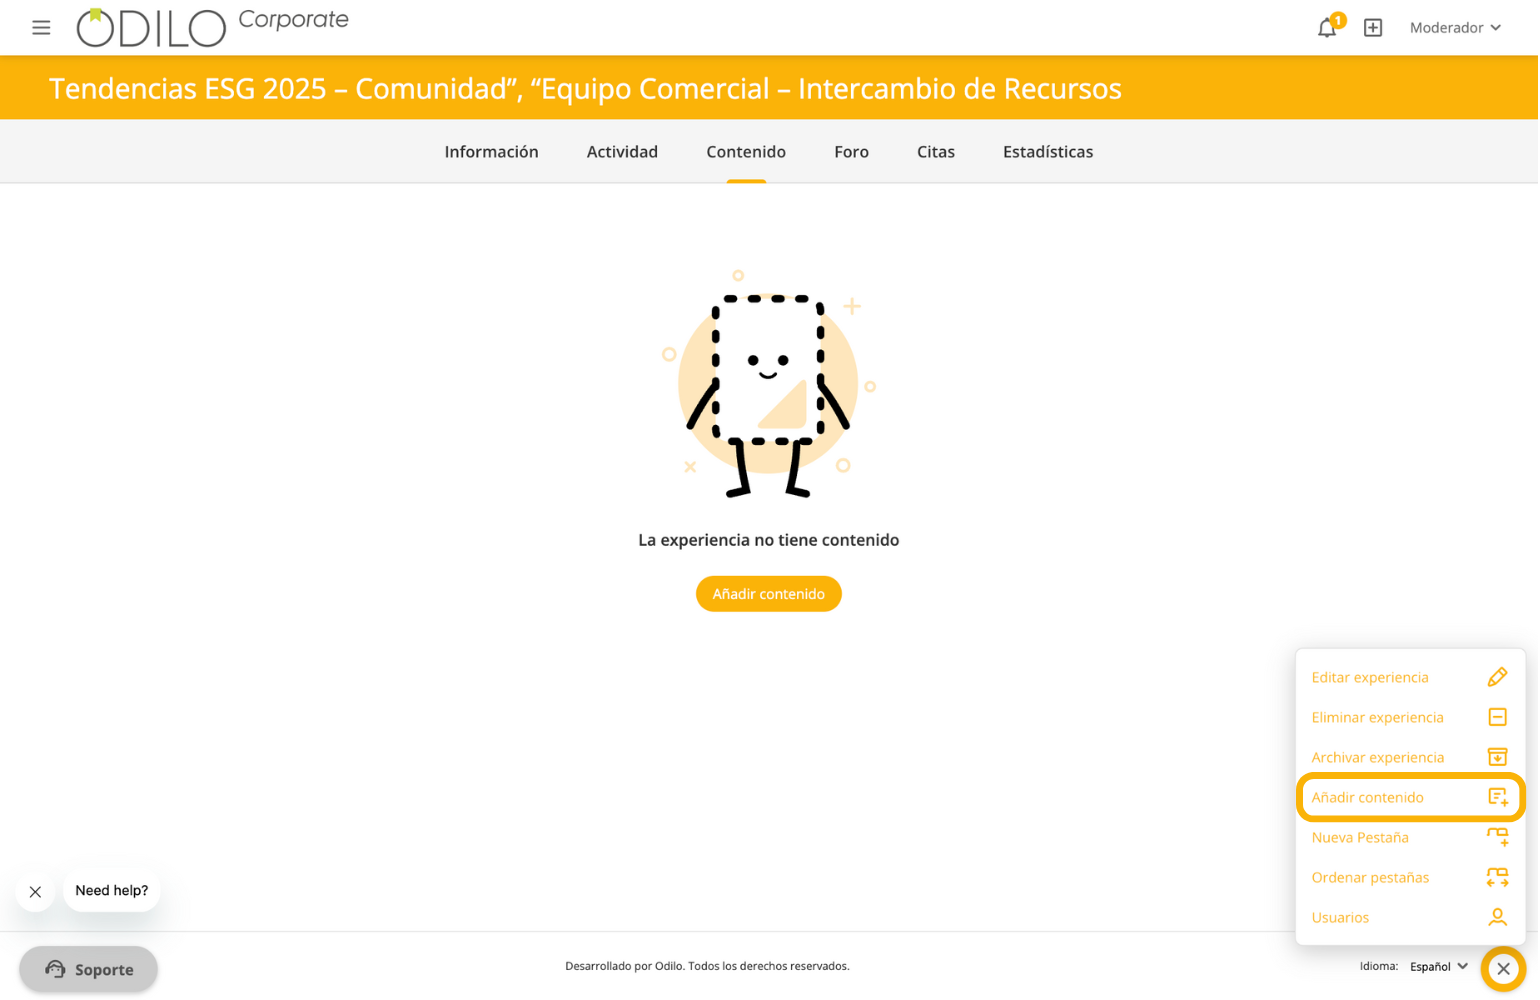Open the Español language dropdown

coord(1438,966)
